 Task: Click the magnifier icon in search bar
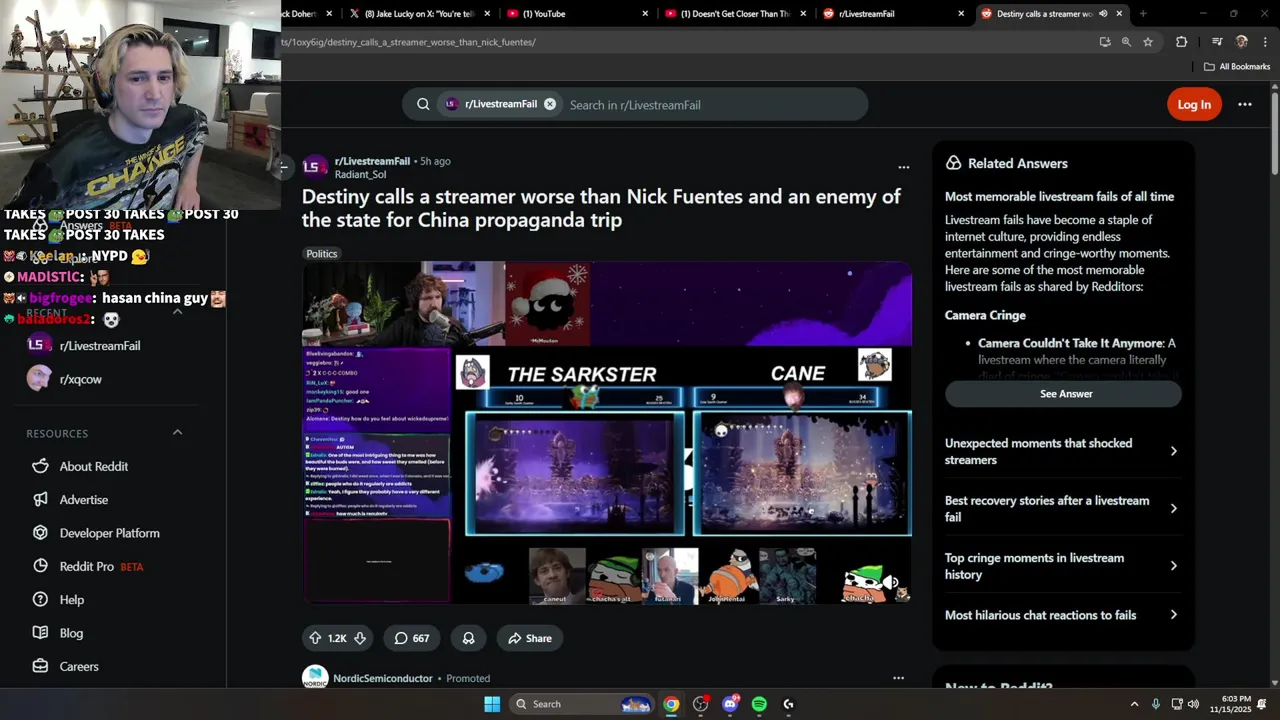(x=423, y=104)
